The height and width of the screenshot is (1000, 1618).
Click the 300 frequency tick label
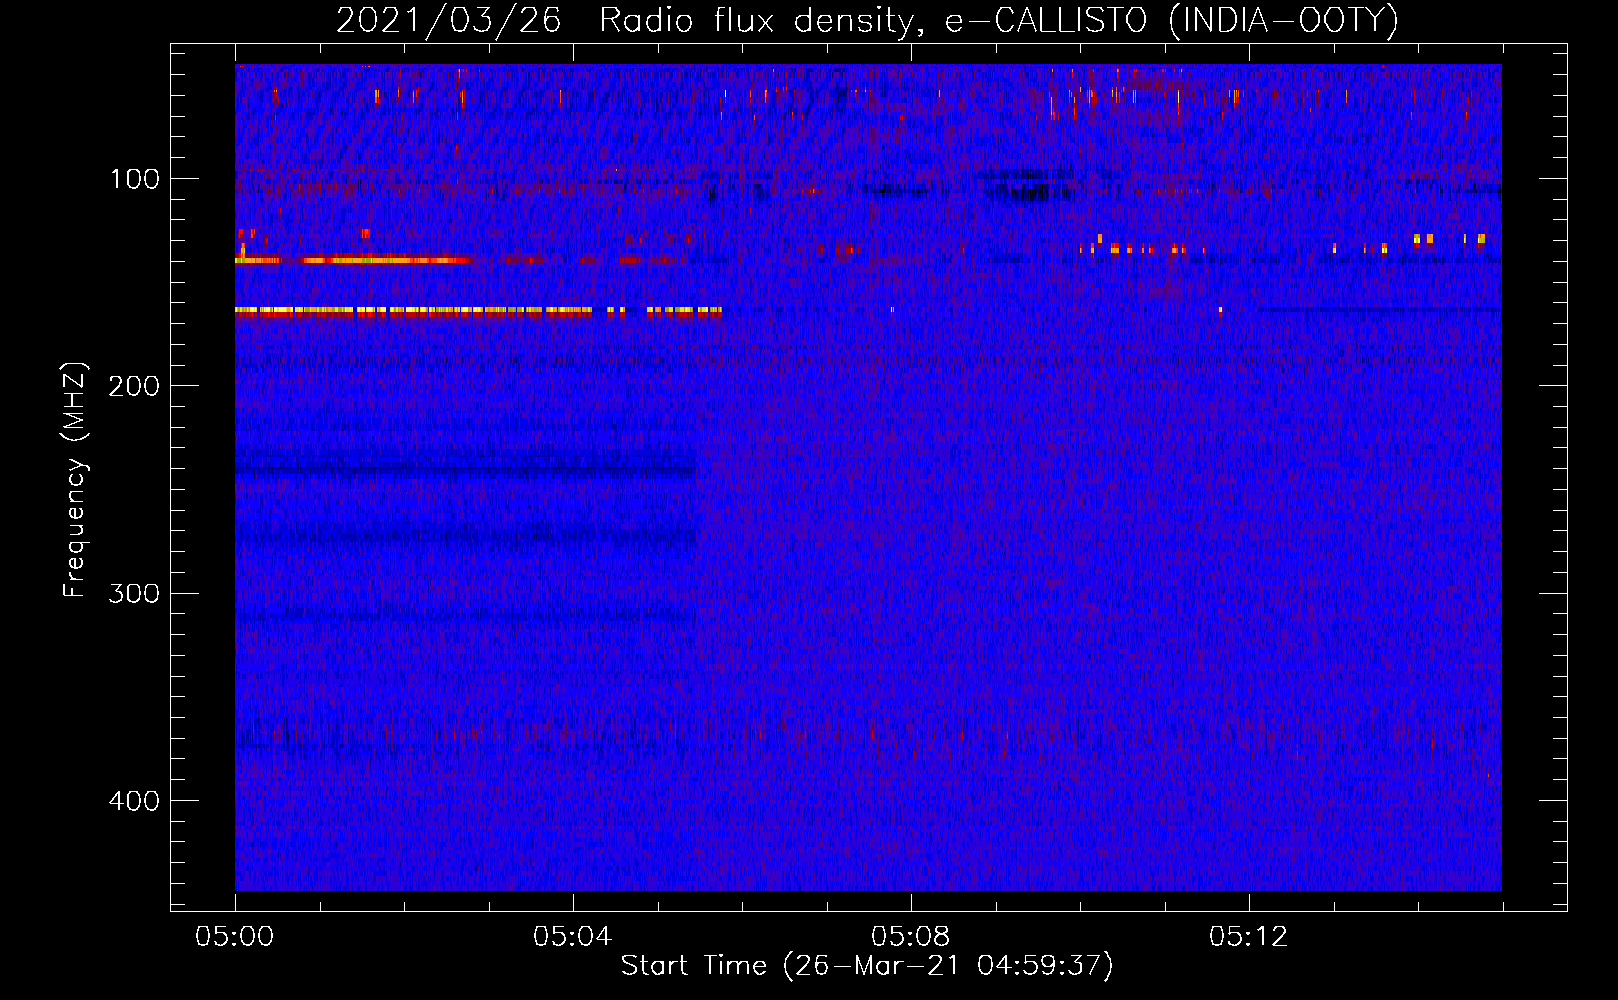click(135, 593)
